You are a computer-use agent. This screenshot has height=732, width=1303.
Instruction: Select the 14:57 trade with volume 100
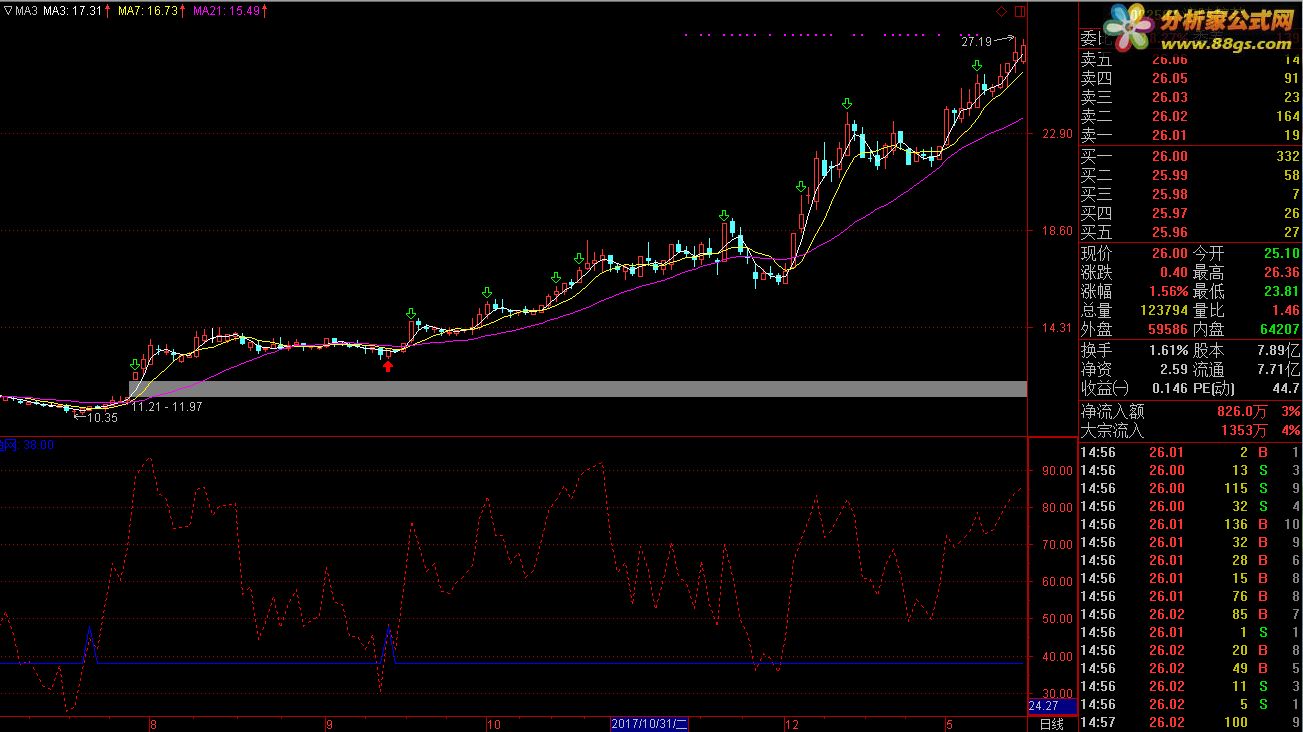pos(1190,723)
